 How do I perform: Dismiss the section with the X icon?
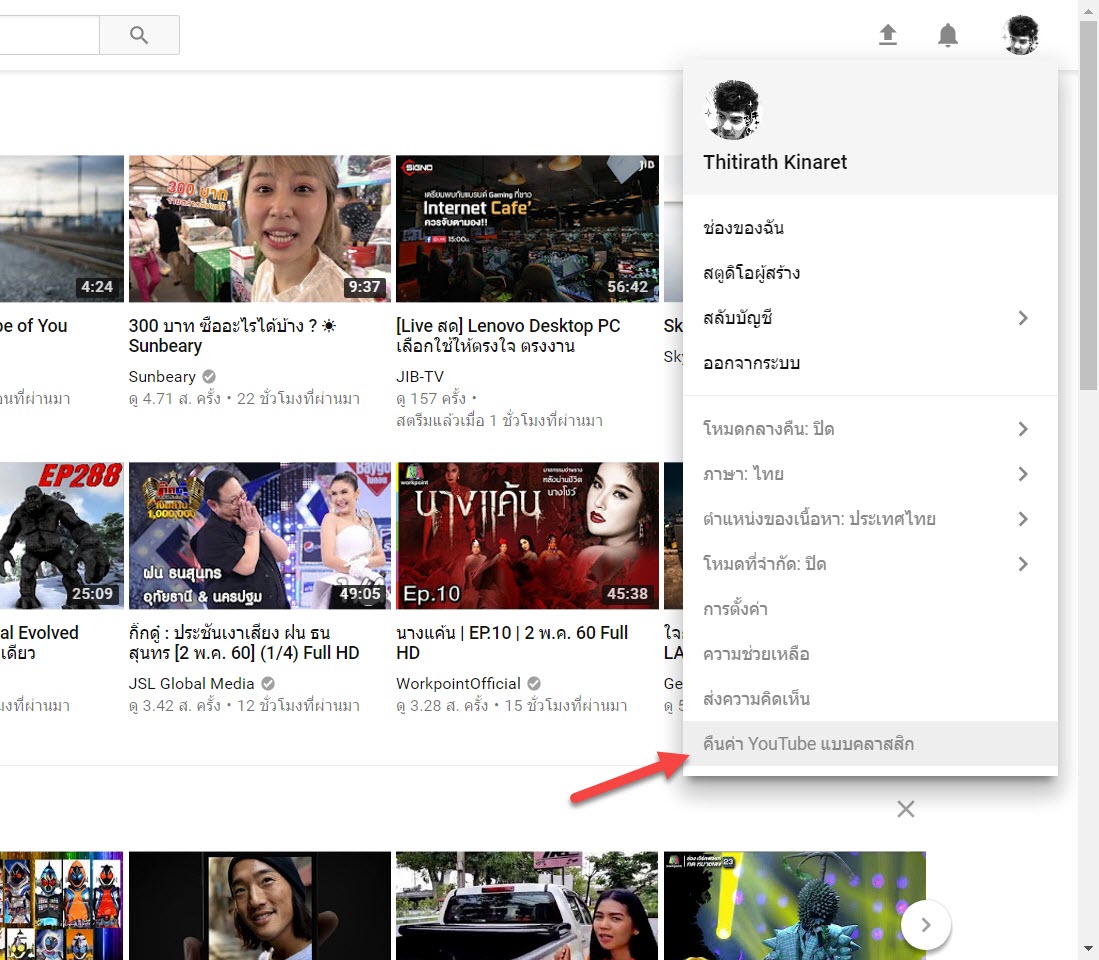pos(906,809)
